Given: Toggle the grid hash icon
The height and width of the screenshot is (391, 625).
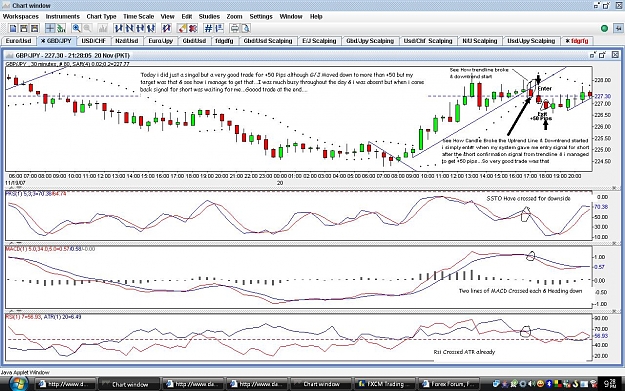Looking at the screenshot, I should [208, 28].
